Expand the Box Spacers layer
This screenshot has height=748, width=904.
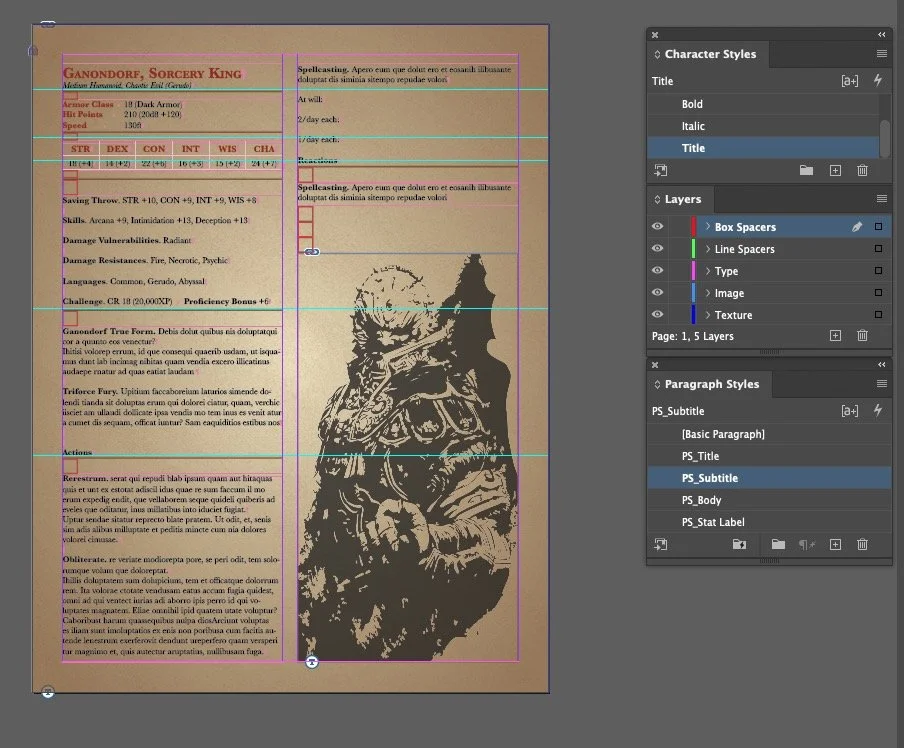[x=707, y=227]
